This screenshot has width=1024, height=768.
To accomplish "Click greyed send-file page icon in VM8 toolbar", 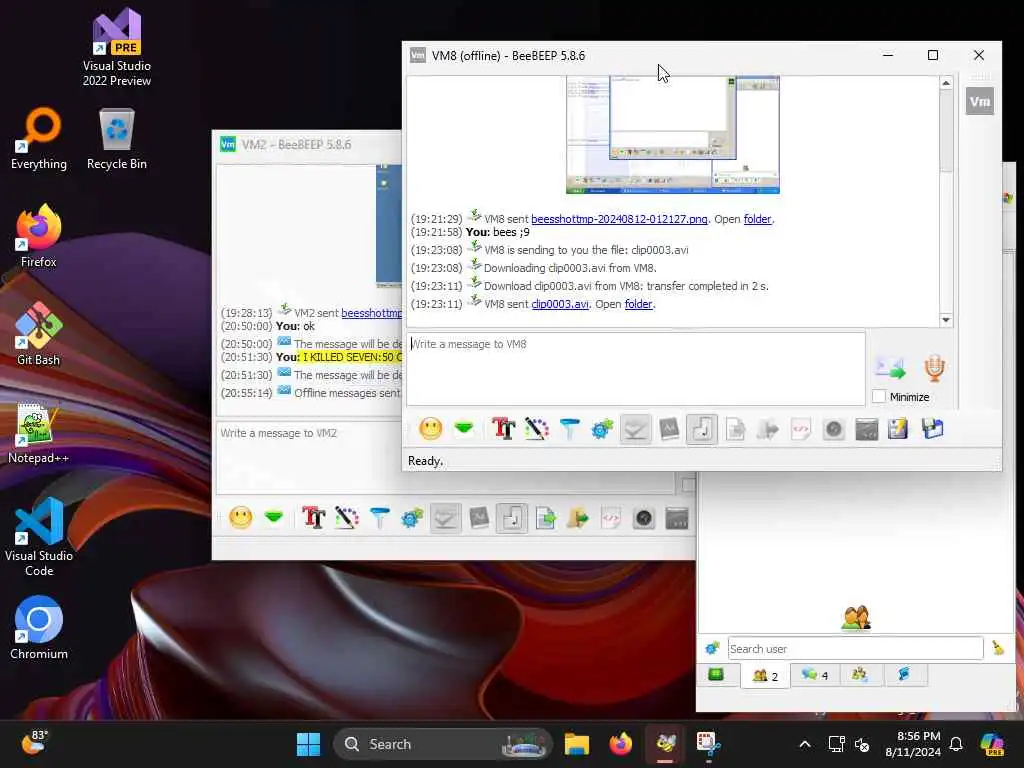I will click(735, 429).
